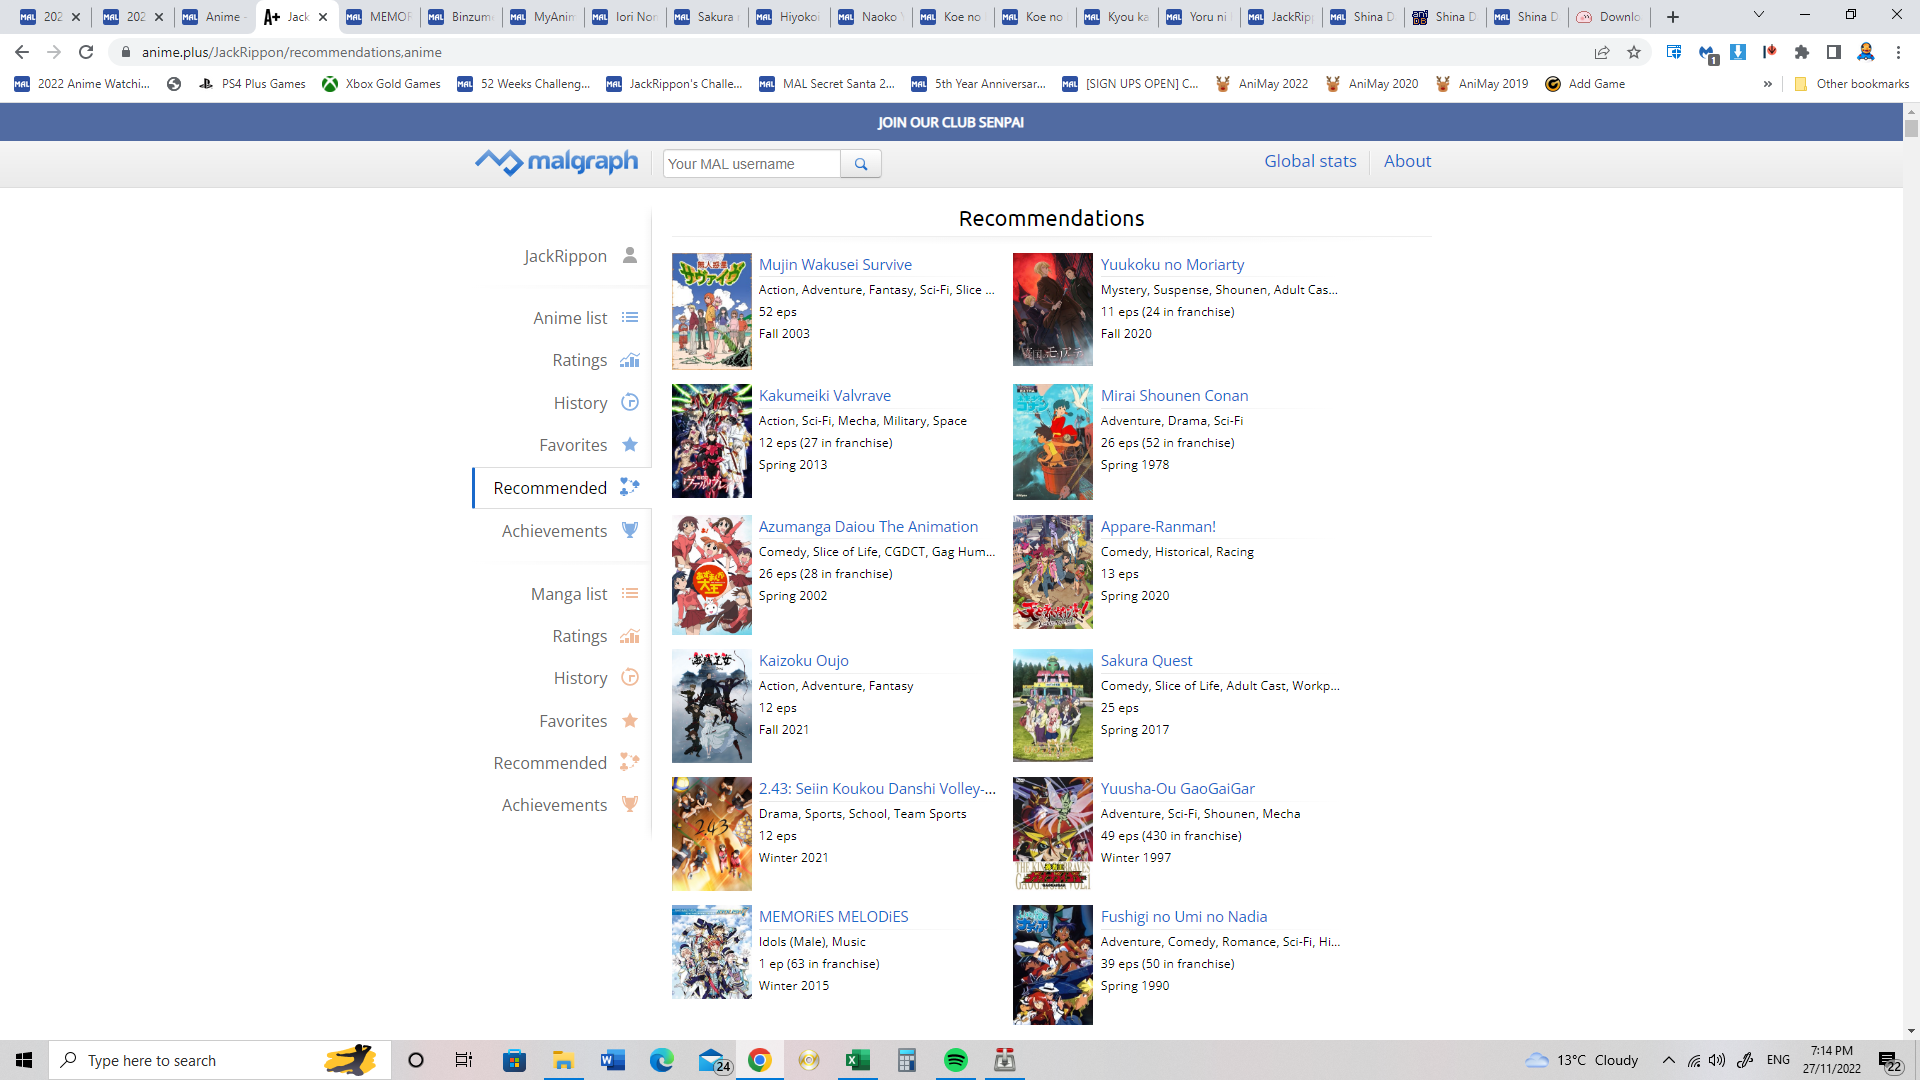Open the Global stats link
Image resolution: width=1920 pixels, height=1080 pixels.
[1310, 161]
